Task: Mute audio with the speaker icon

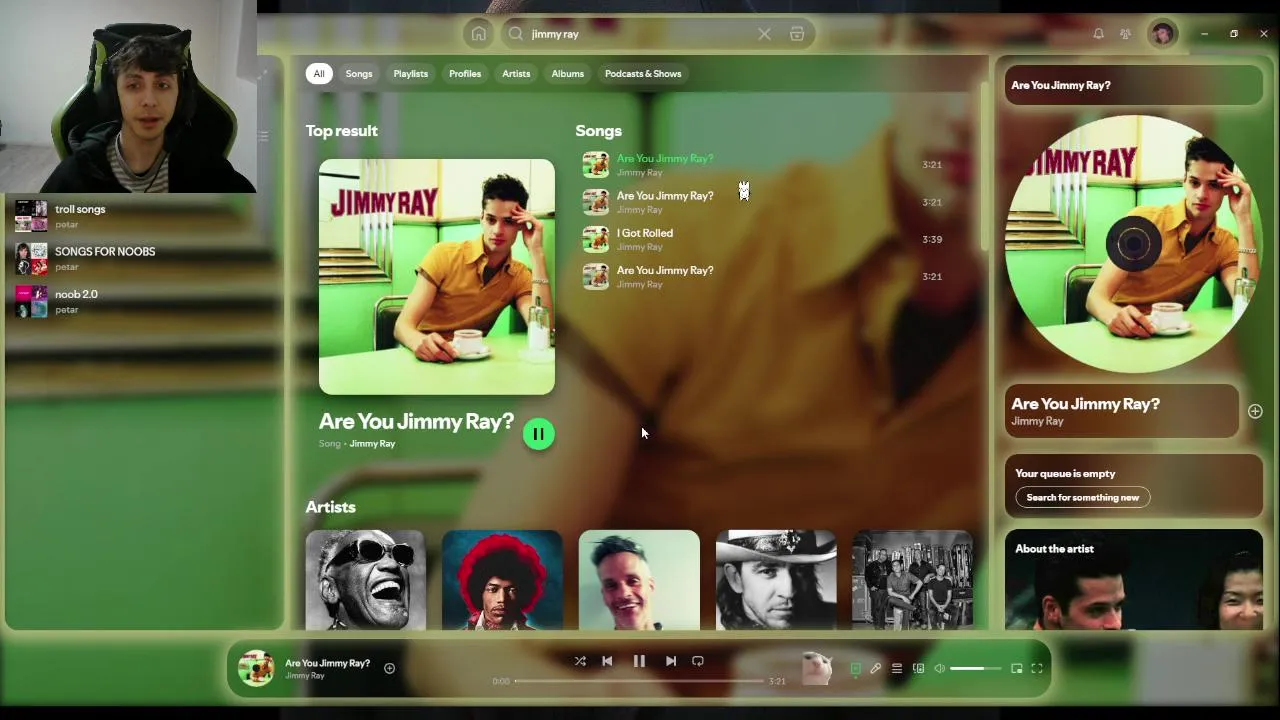Action: 940,668
